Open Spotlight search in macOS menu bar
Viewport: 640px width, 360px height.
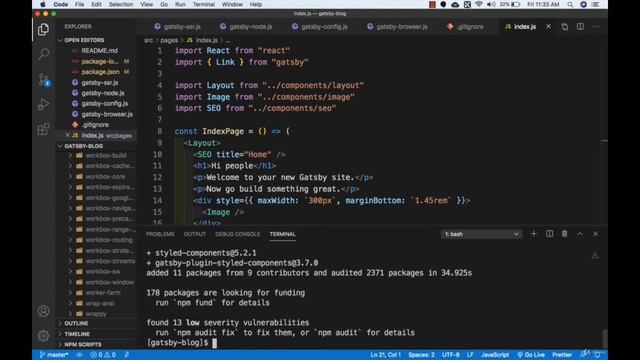(570, 4)
